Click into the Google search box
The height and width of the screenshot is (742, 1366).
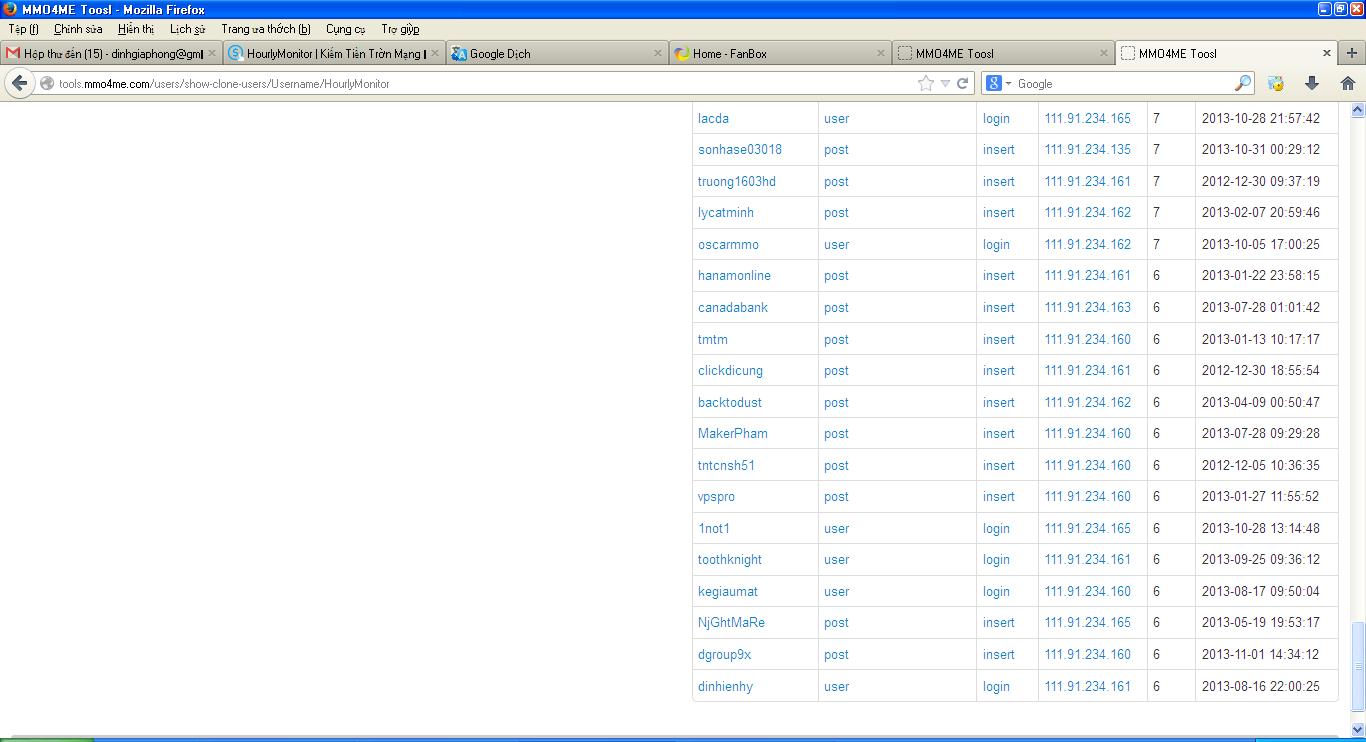click(x=1124, y=84)
